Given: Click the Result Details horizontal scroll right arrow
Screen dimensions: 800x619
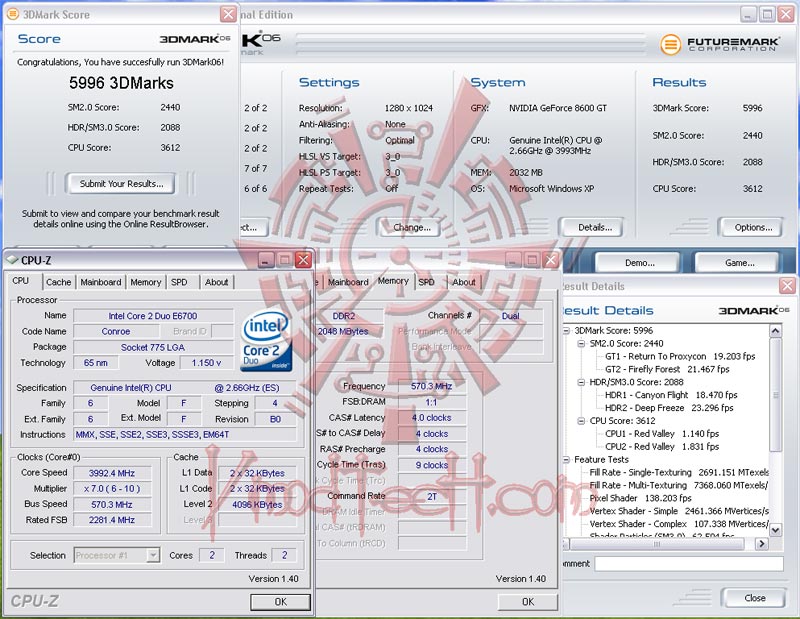Looking at the screenshot, I should point(761,543).
